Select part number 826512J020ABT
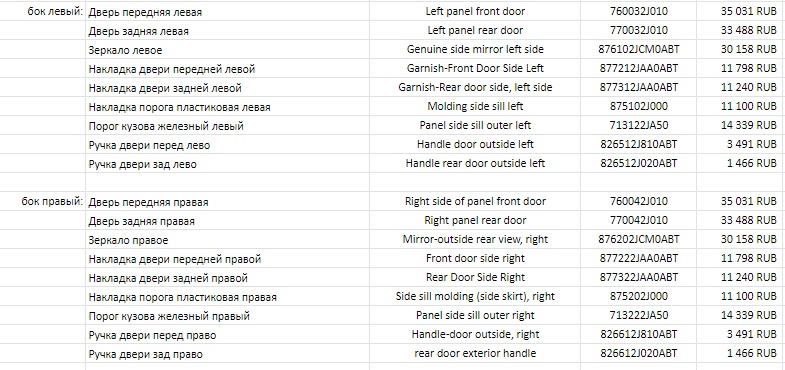This screenshot has width=785, height=370. click(x=638, y=164)
